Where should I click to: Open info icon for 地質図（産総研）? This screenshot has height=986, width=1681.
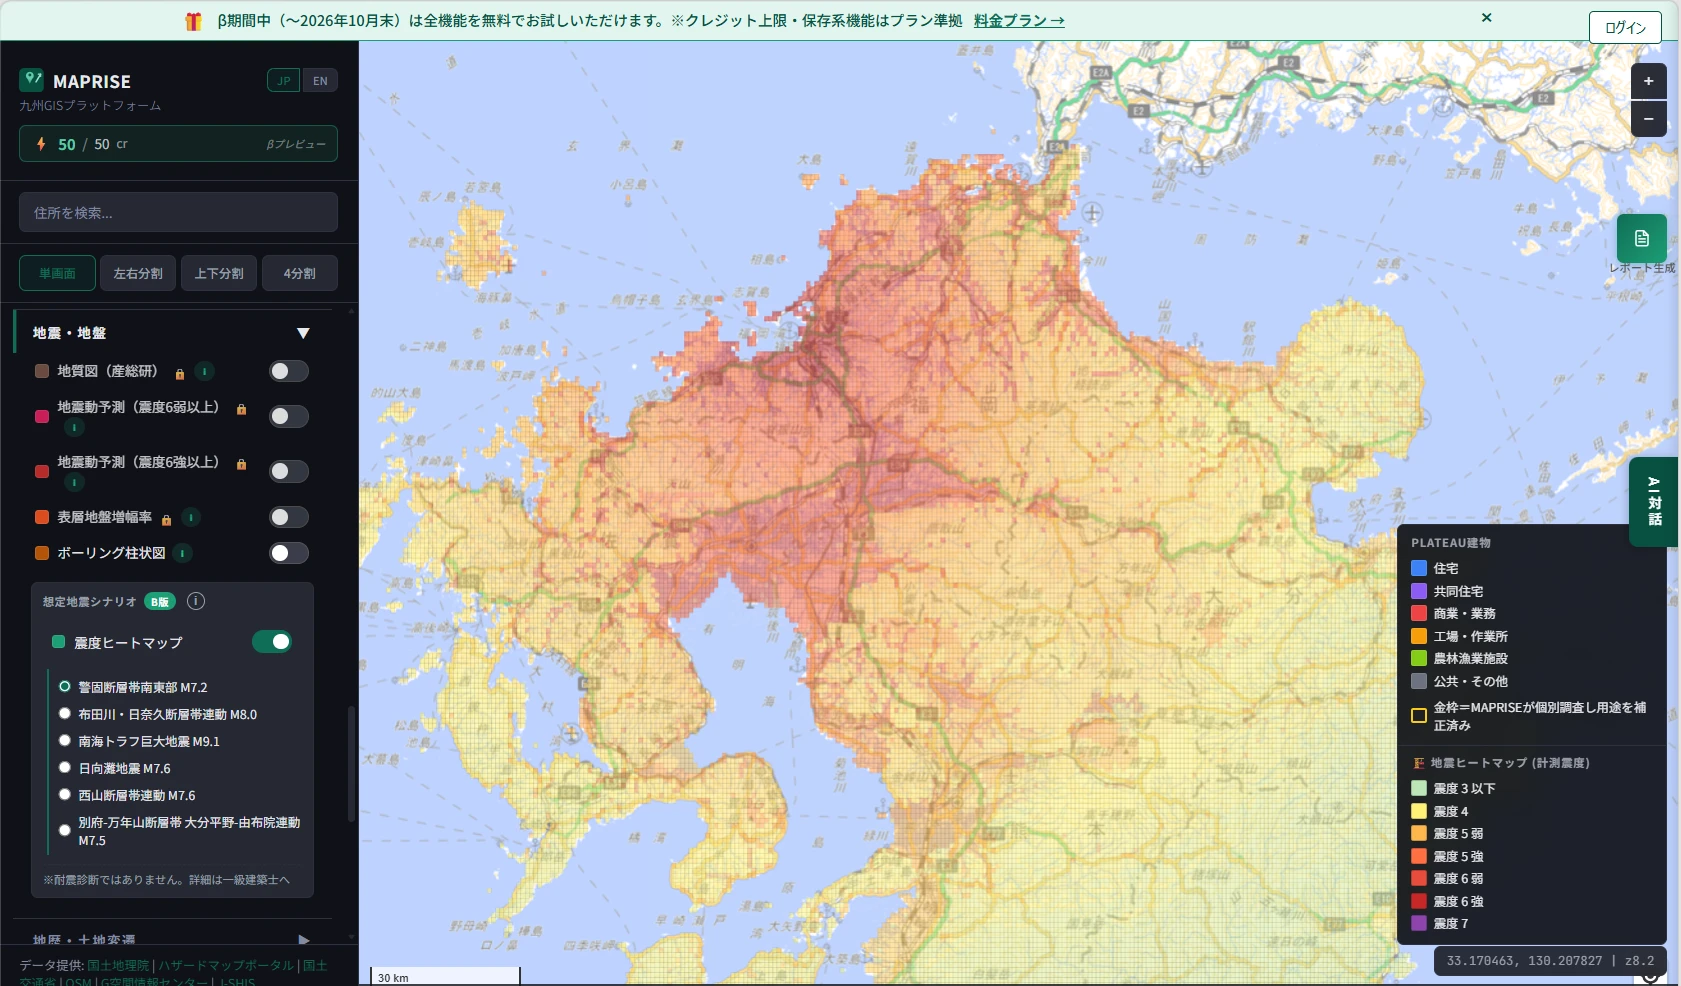204,371
